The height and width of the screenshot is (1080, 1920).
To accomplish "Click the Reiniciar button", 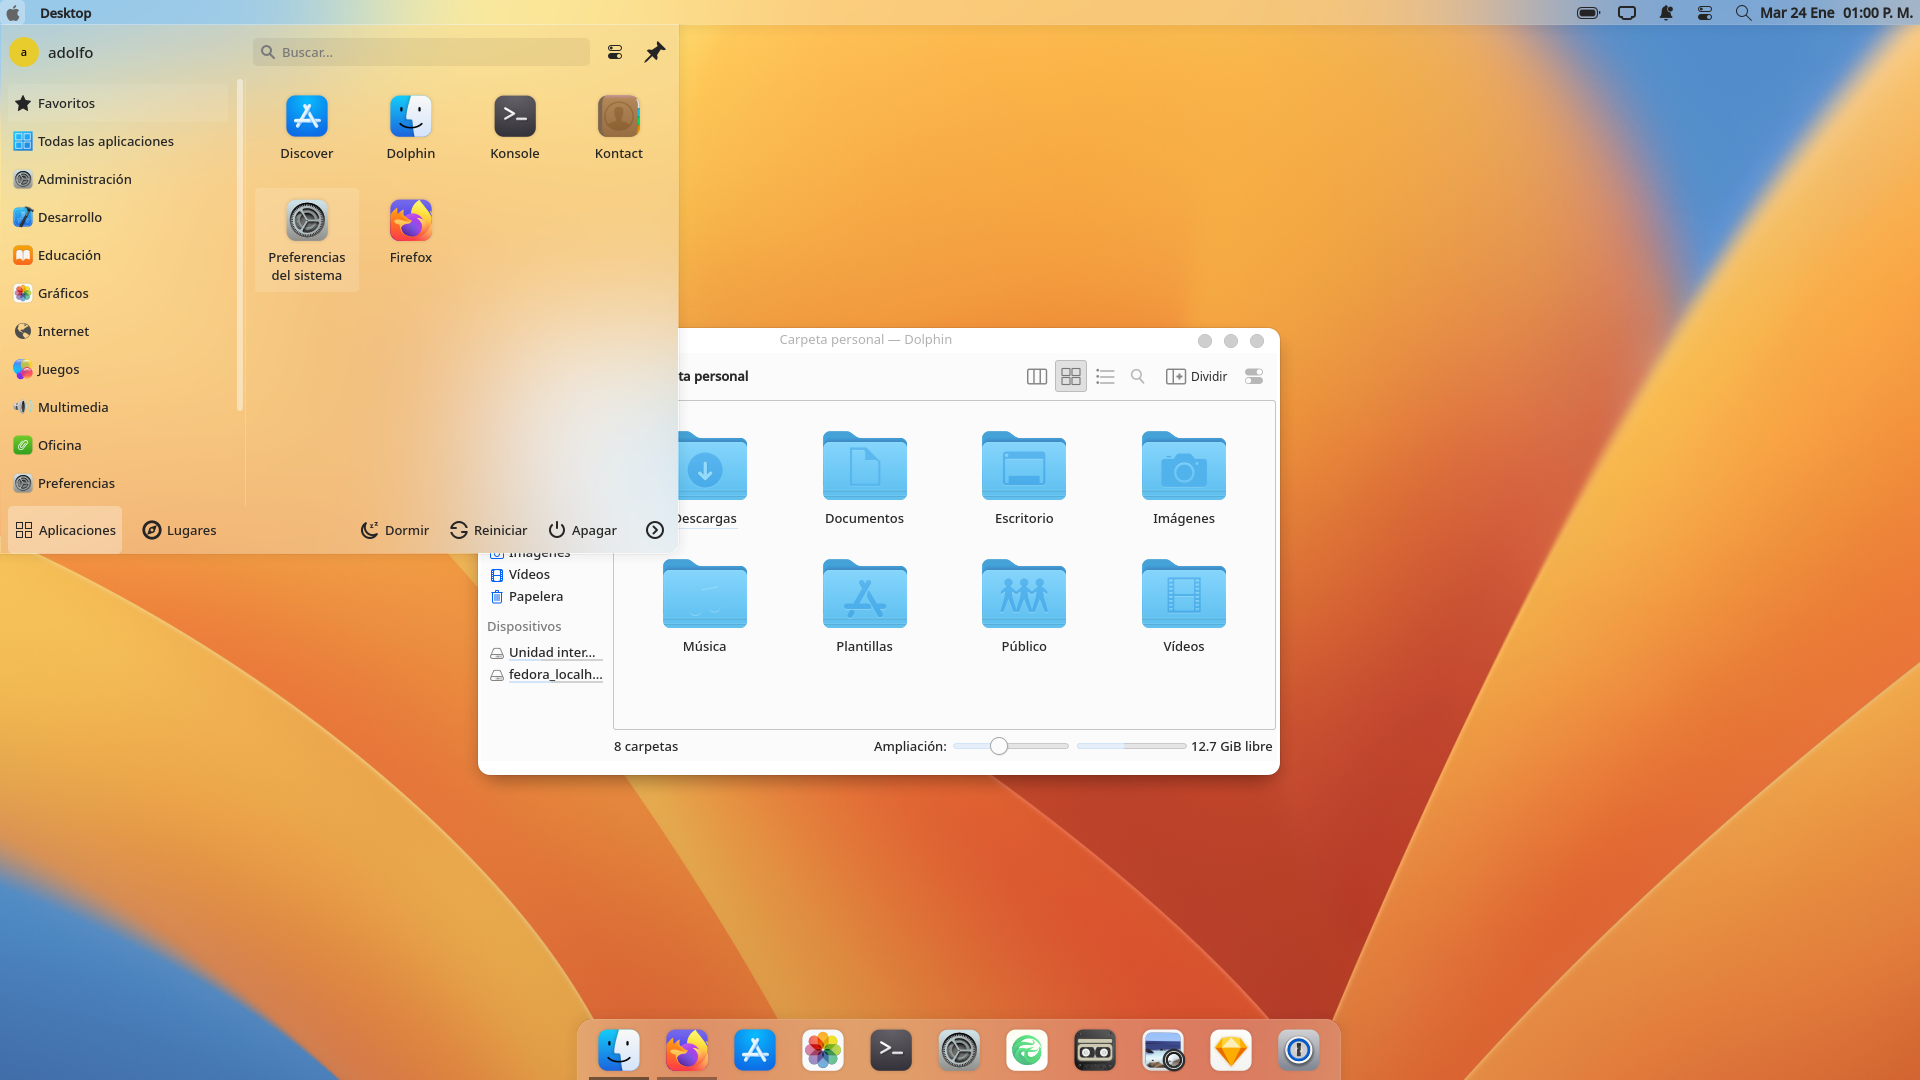I will [488, 530].
